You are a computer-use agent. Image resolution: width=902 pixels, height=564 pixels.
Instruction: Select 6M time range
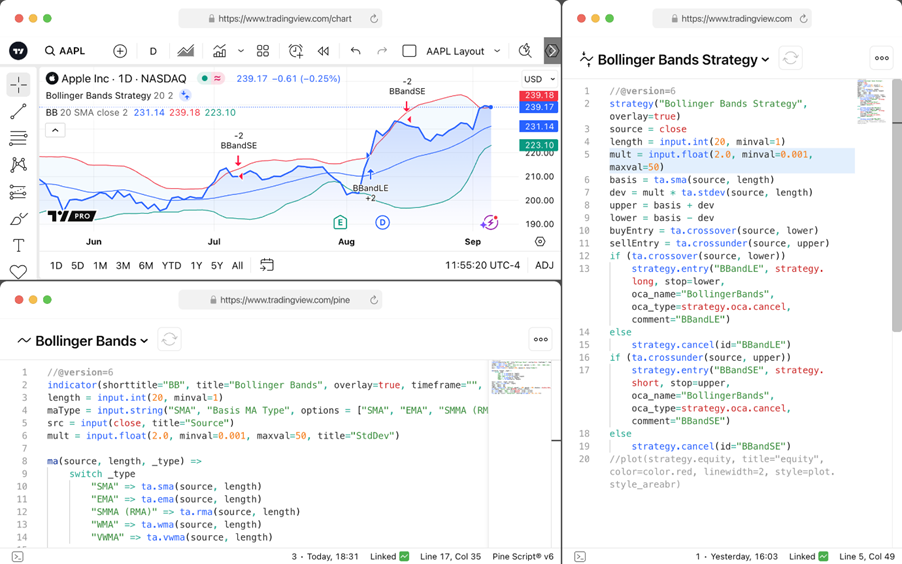146,265
